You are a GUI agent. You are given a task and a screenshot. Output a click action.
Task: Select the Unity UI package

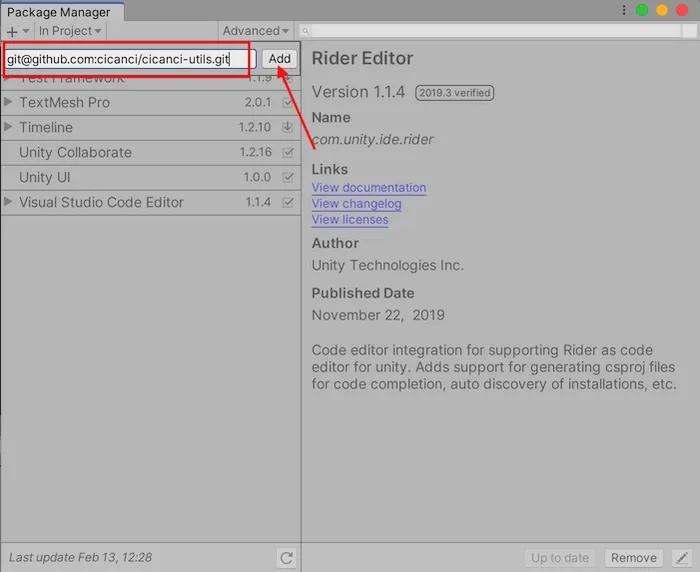pos(151,178)
